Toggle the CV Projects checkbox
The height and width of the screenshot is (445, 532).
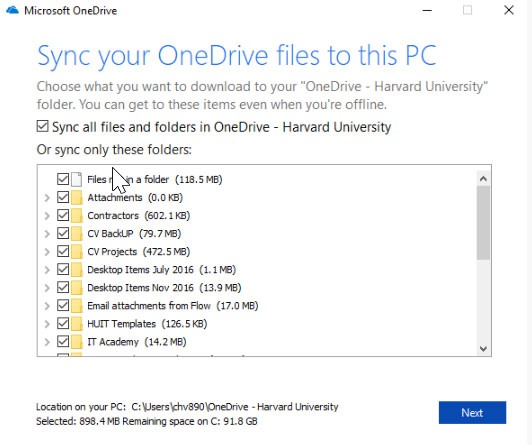coord(63,251)
